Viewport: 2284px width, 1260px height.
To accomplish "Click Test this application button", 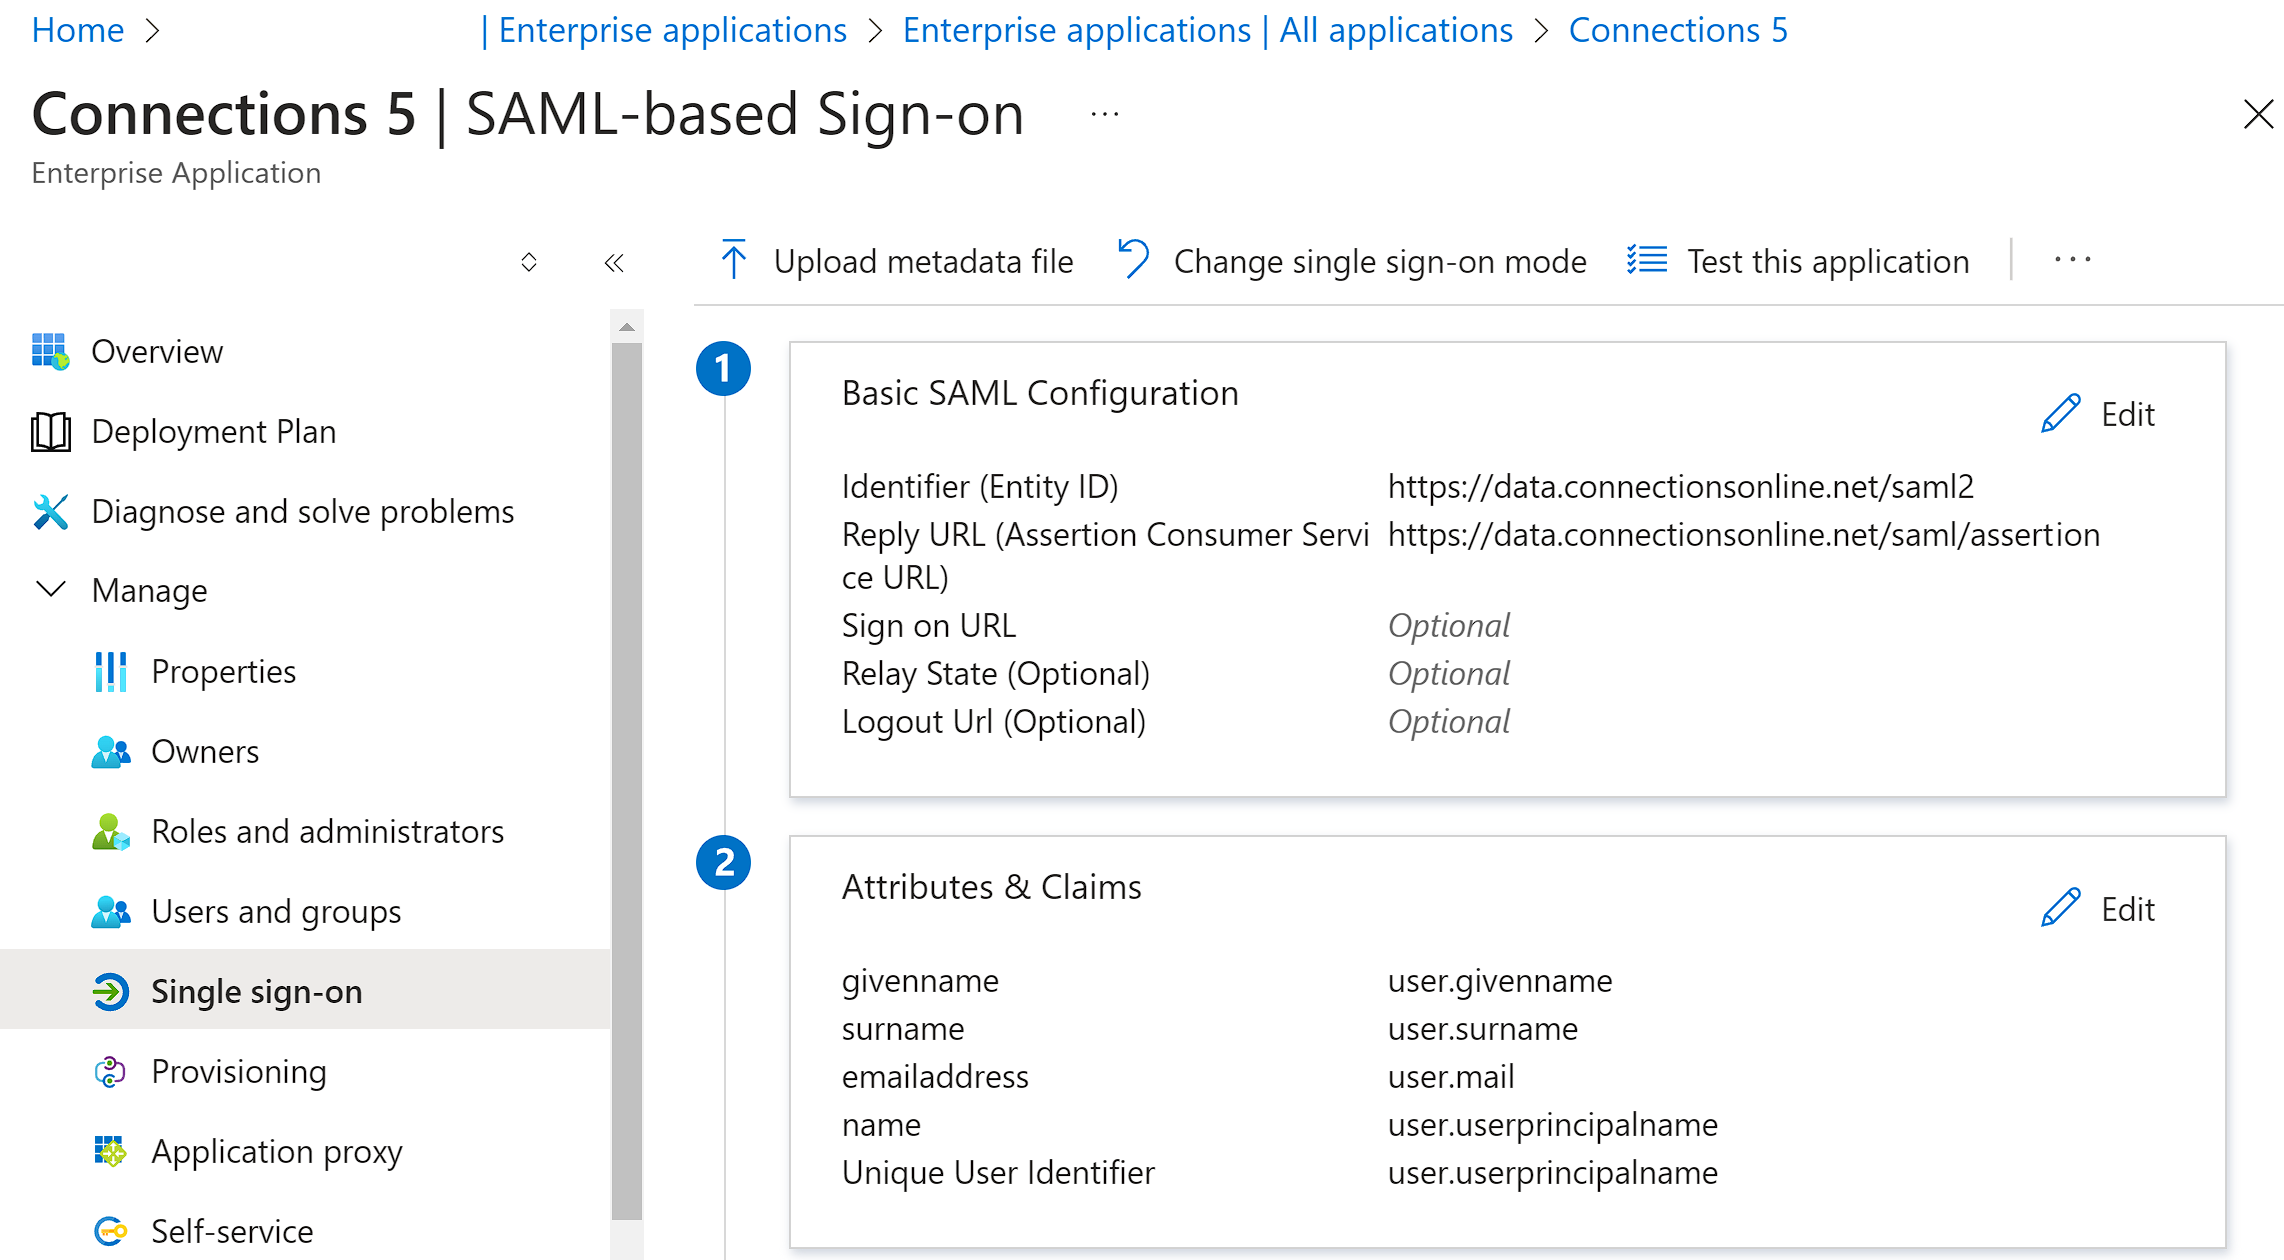I will click(x=1798, y=261).
